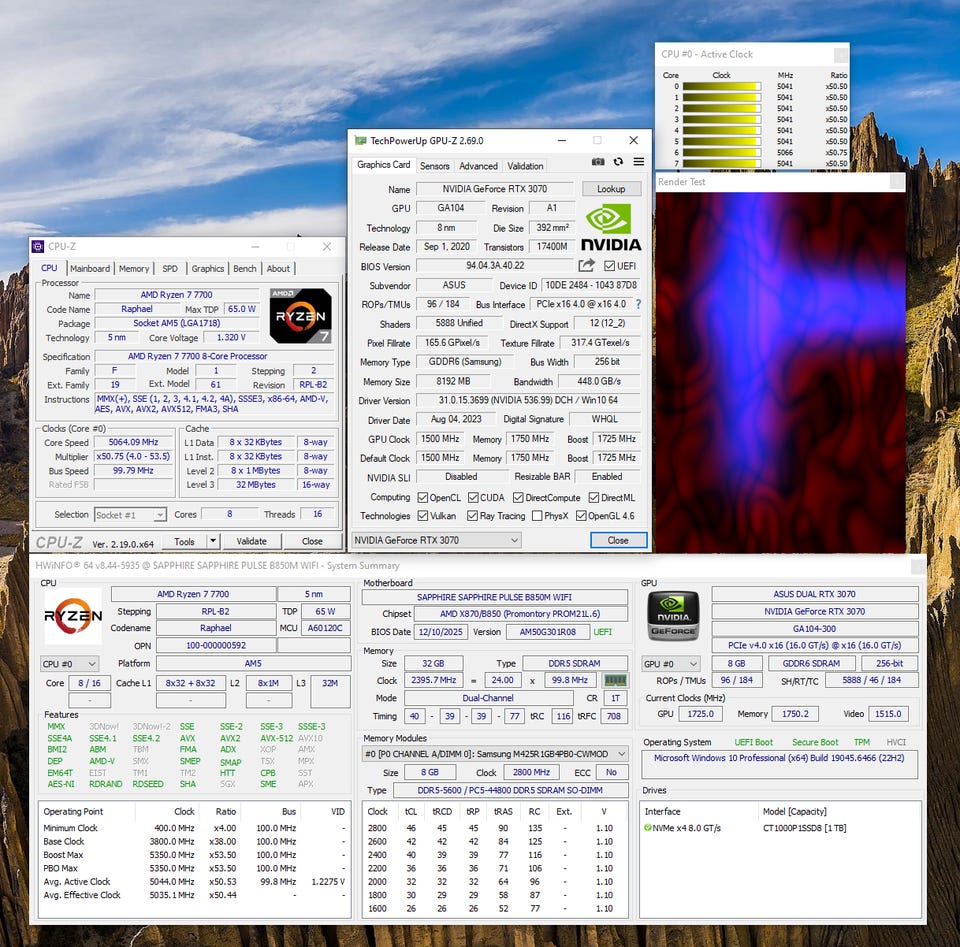
Task: Toggle the OpenCL checkbox
Action: (x=422, y=497)
